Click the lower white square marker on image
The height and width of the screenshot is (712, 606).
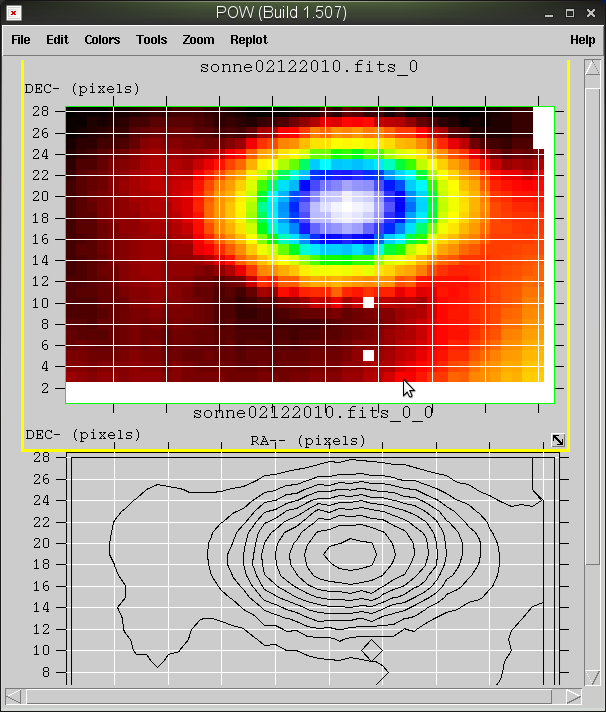[368, 355]
